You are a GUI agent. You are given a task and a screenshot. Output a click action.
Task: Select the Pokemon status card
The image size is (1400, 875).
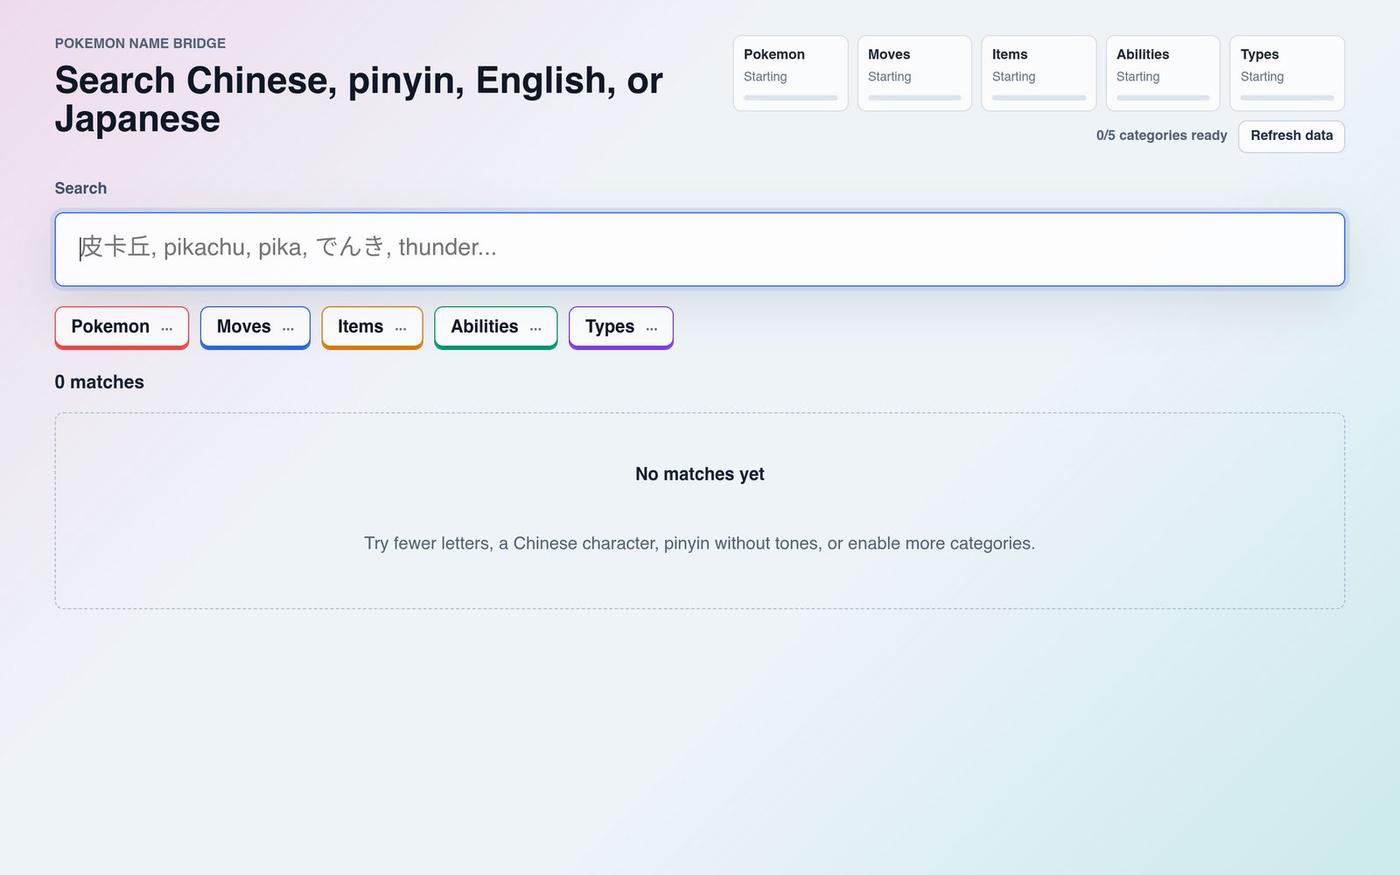(791, 73)
